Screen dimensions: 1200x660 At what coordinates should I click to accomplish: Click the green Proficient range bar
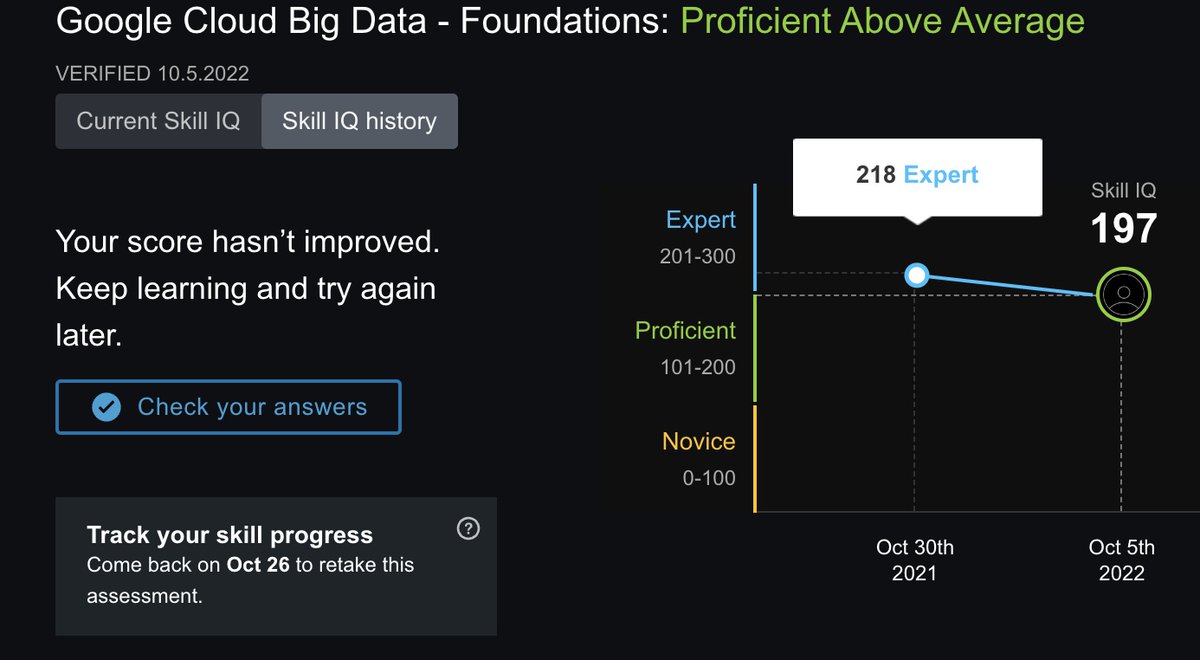point(755,348)
